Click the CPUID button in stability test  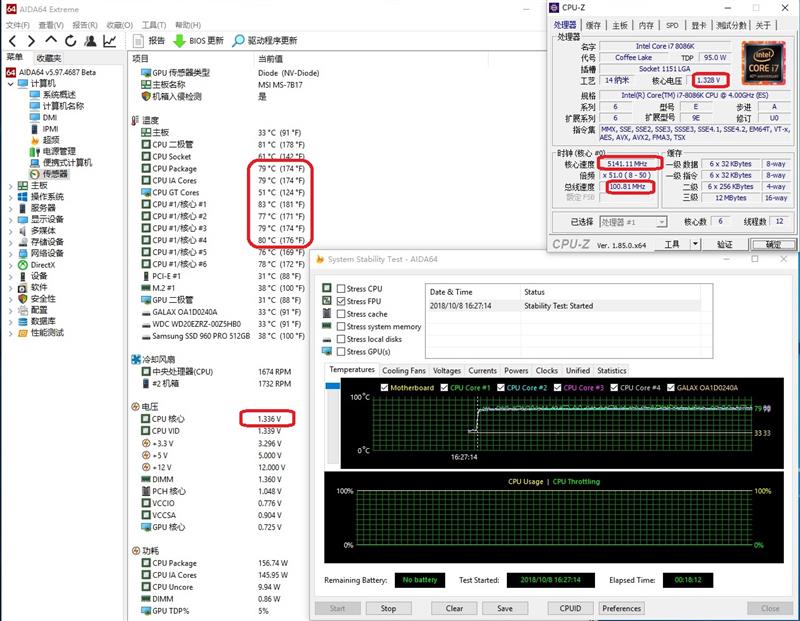[570, 608]
